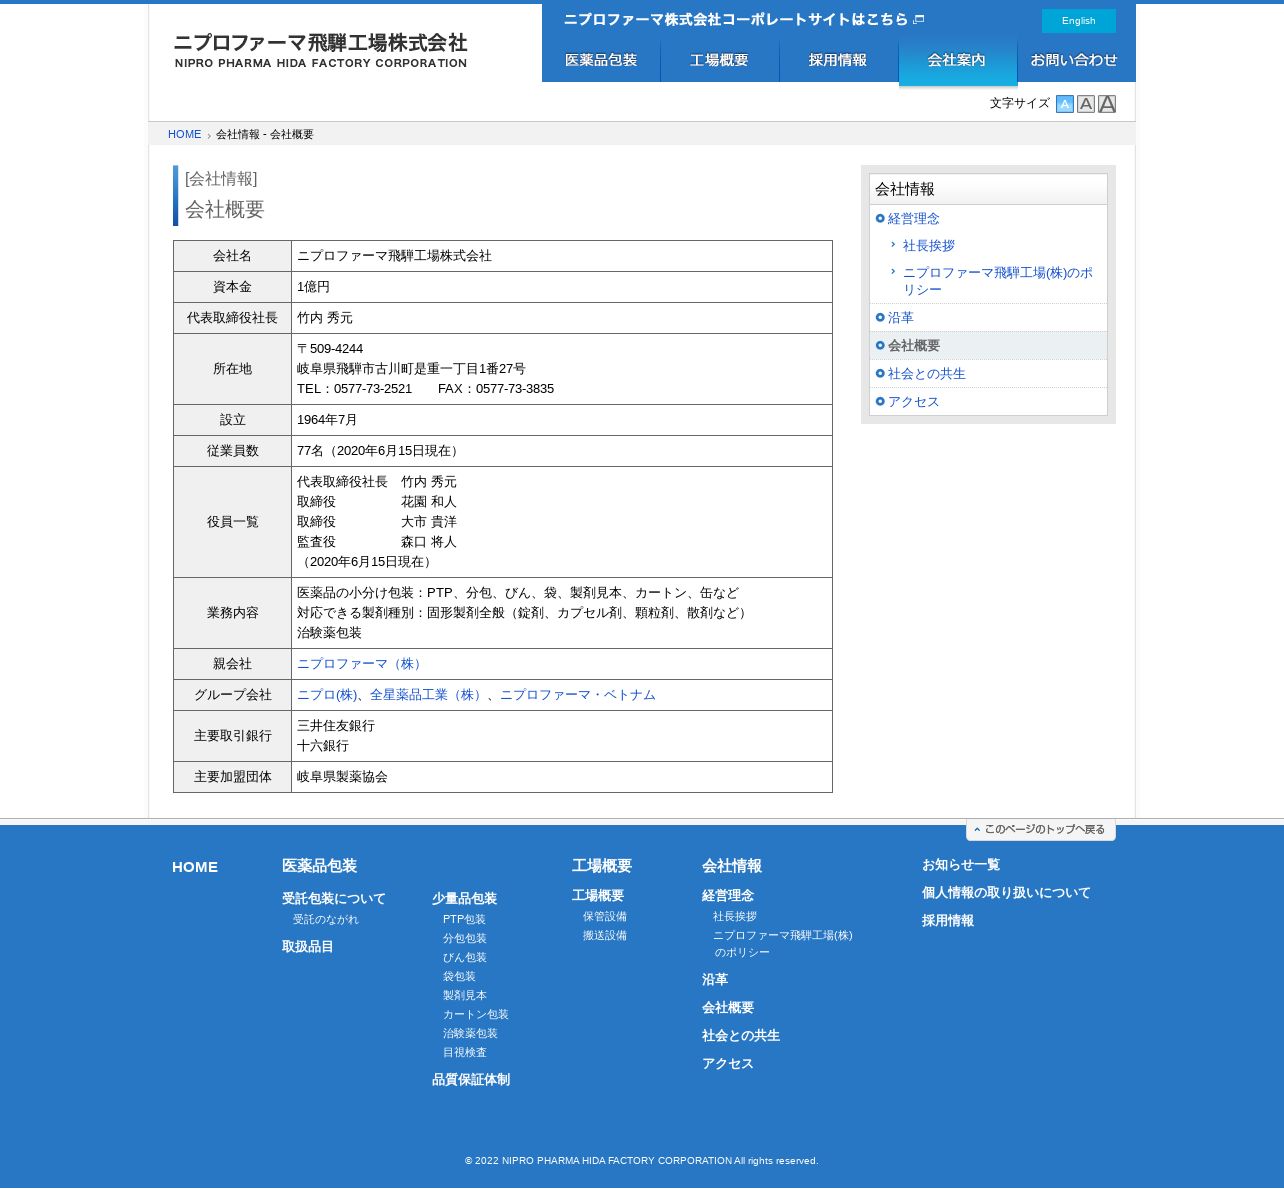The width and height of the screenshot is (1284, 1189).
Task: Open カートン包装 in the footer
Action: pyautogui.click(x=476, y=1015)
